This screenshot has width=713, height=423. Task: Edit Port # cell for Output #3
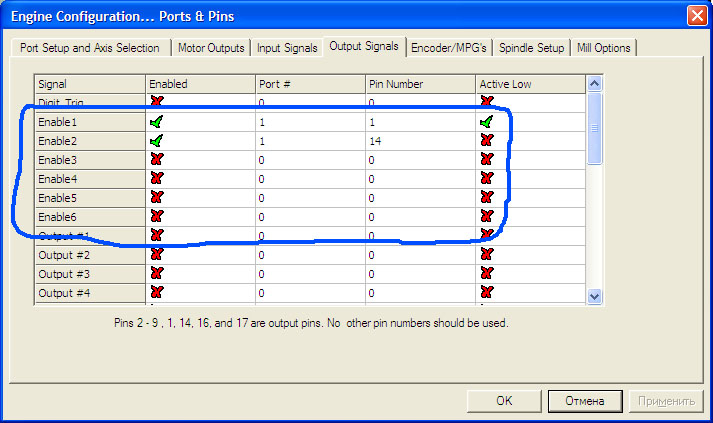[311, 274]
